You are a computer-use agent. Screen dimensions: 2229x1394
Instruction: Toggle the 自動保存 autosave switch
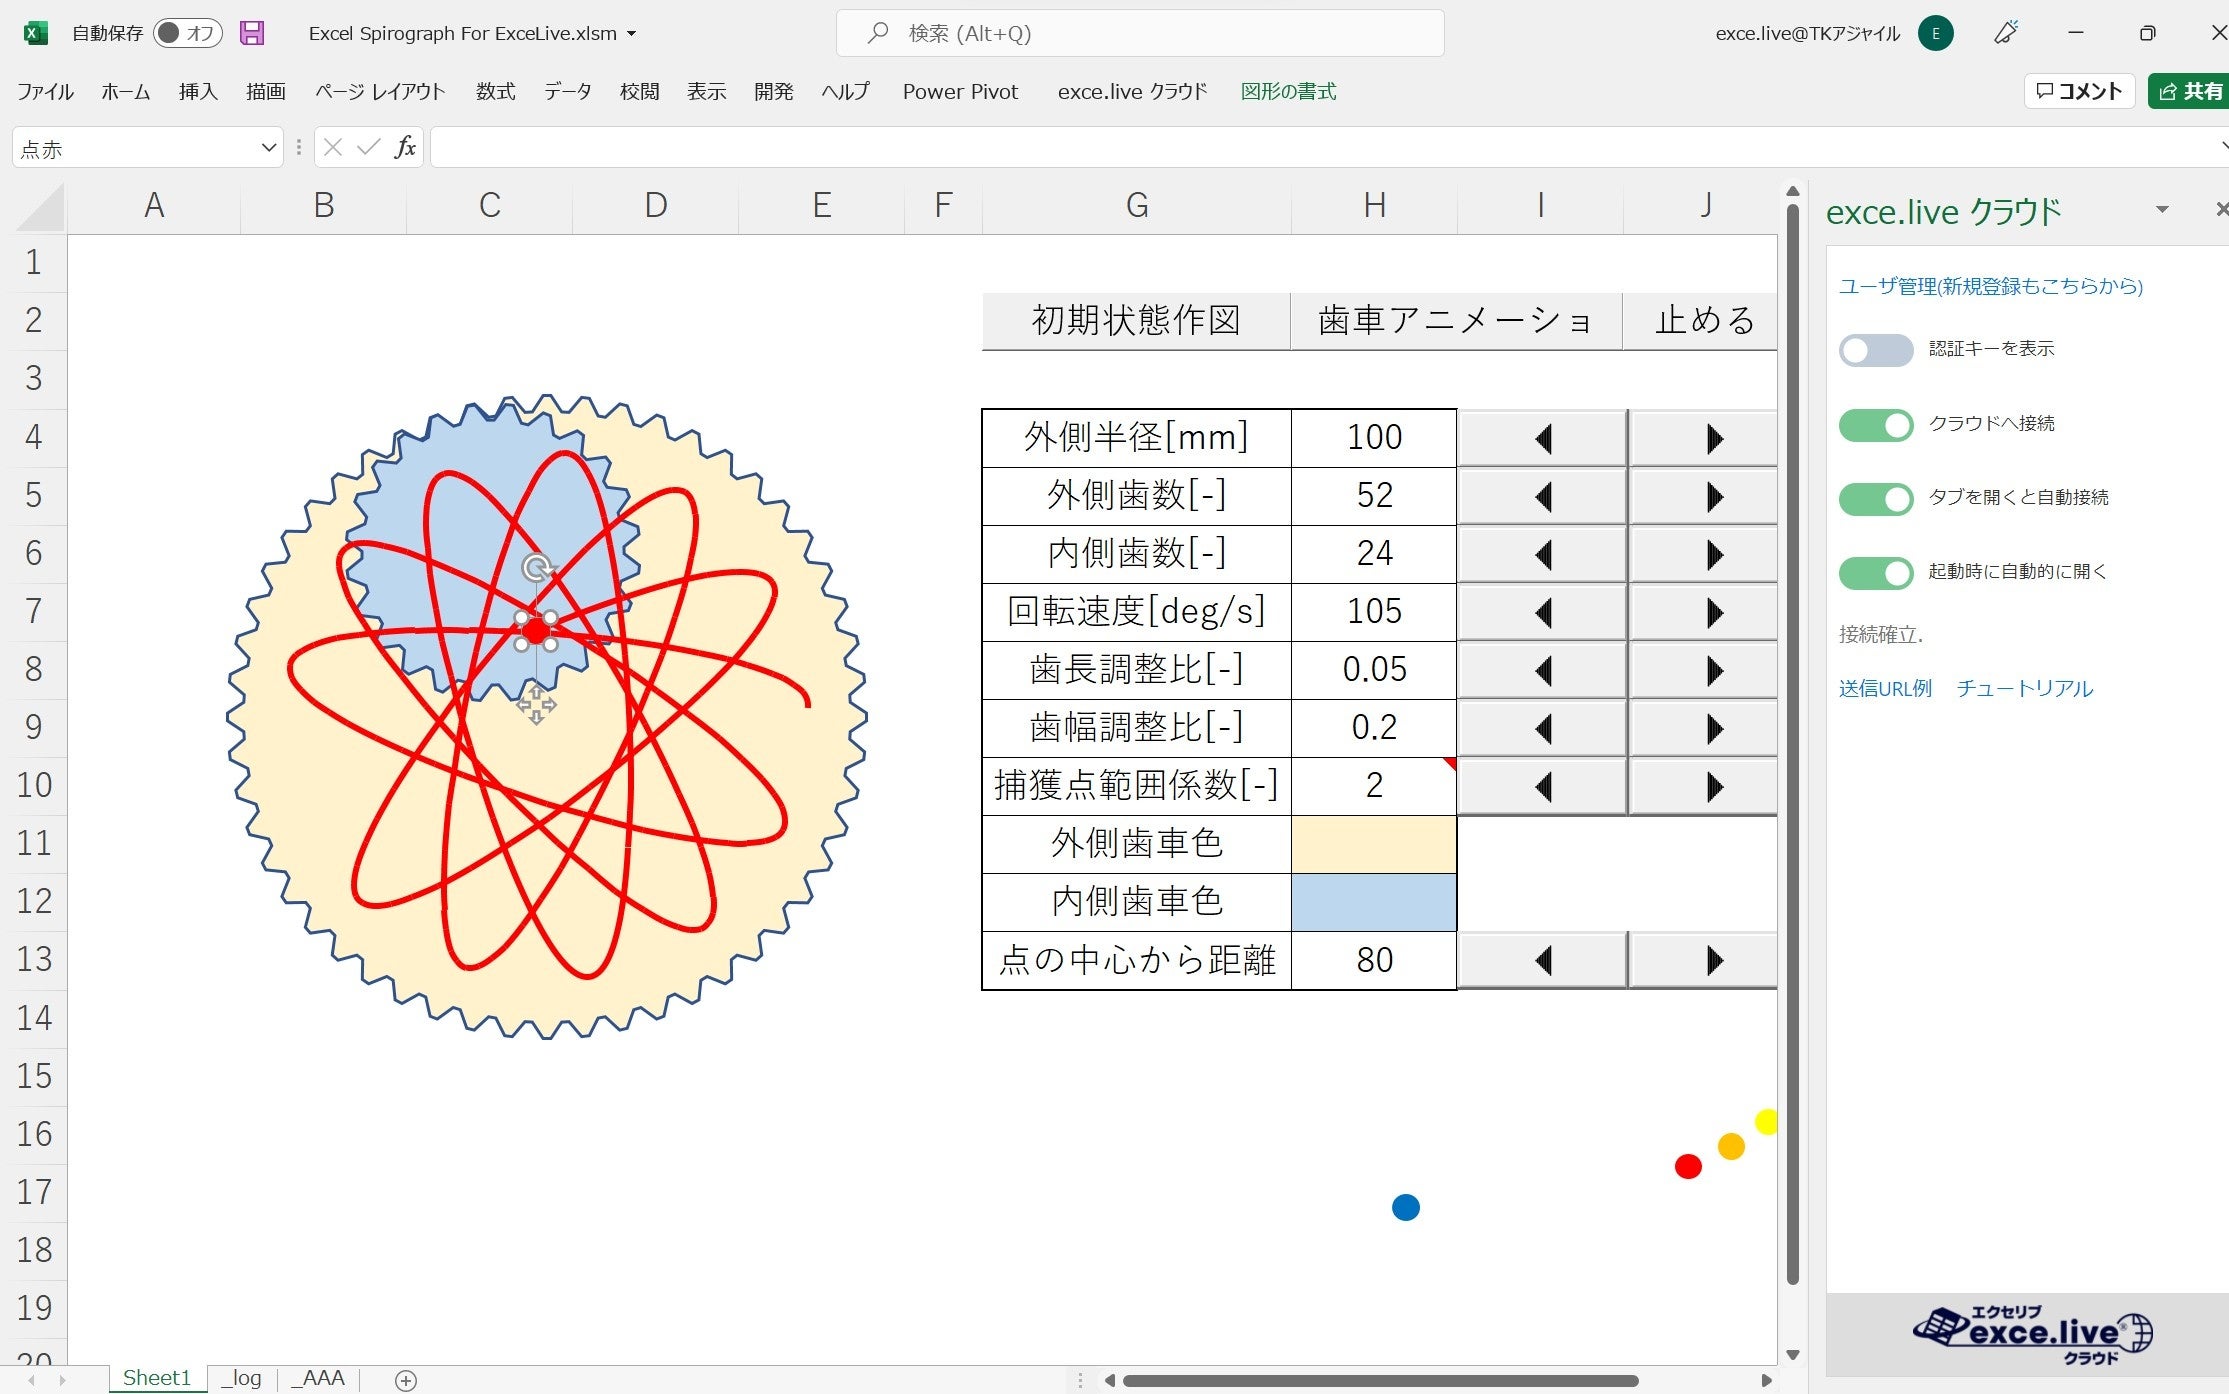(x=188, y=33)
